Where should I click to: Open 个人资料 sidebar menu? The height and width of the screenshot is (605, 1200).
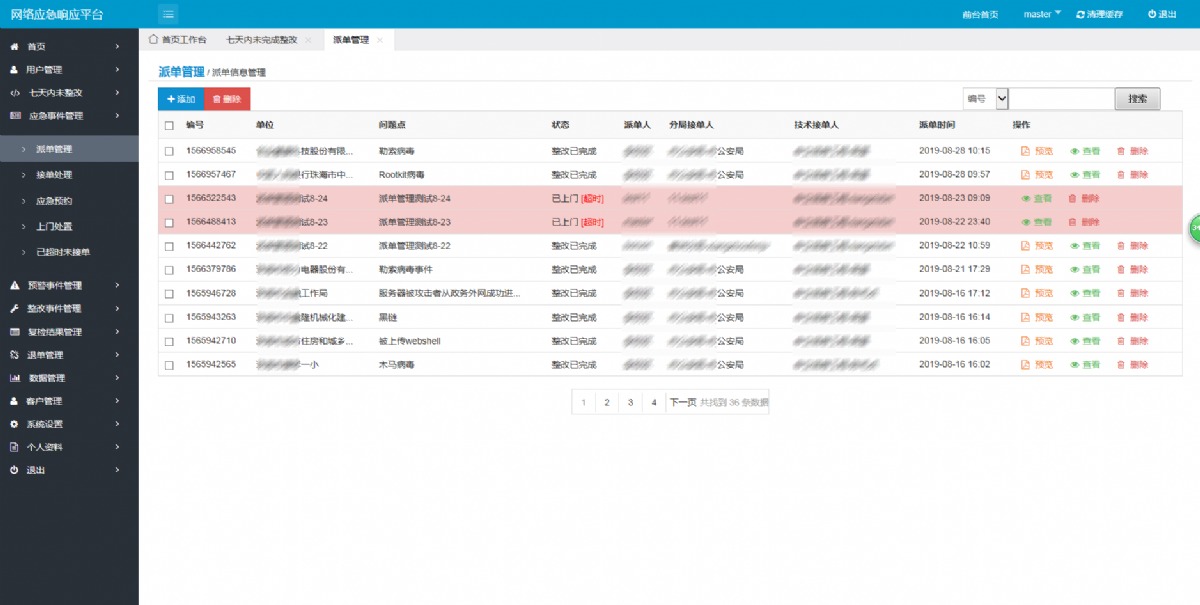coord(69,447)
